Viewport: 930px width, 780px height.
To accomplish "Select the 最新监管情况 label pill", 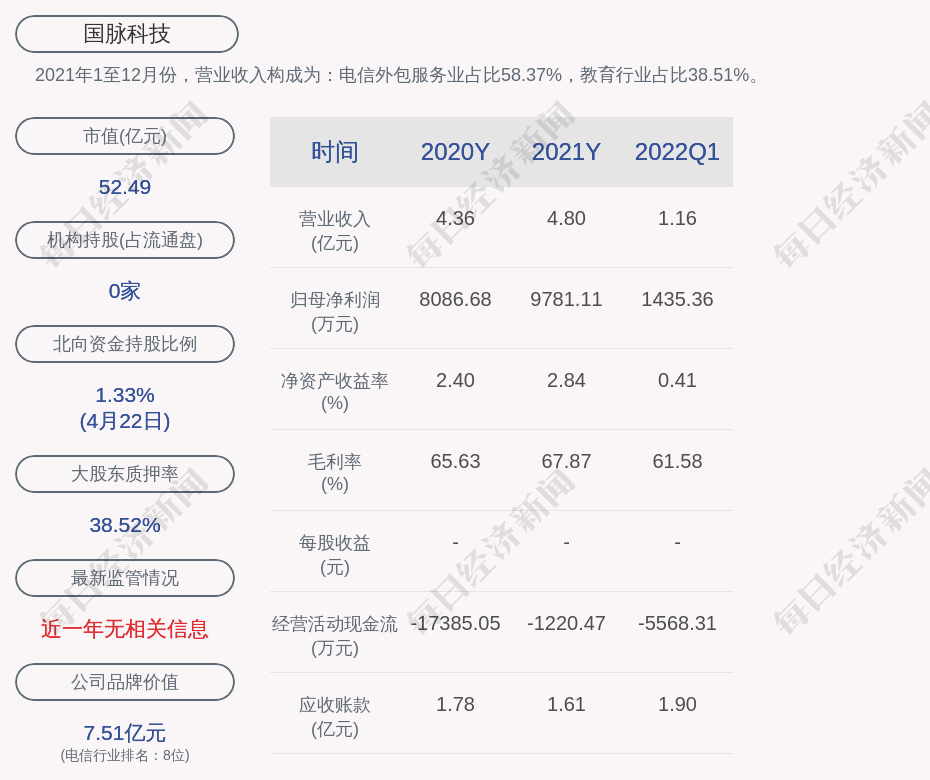I will click(x=125, y=577).
